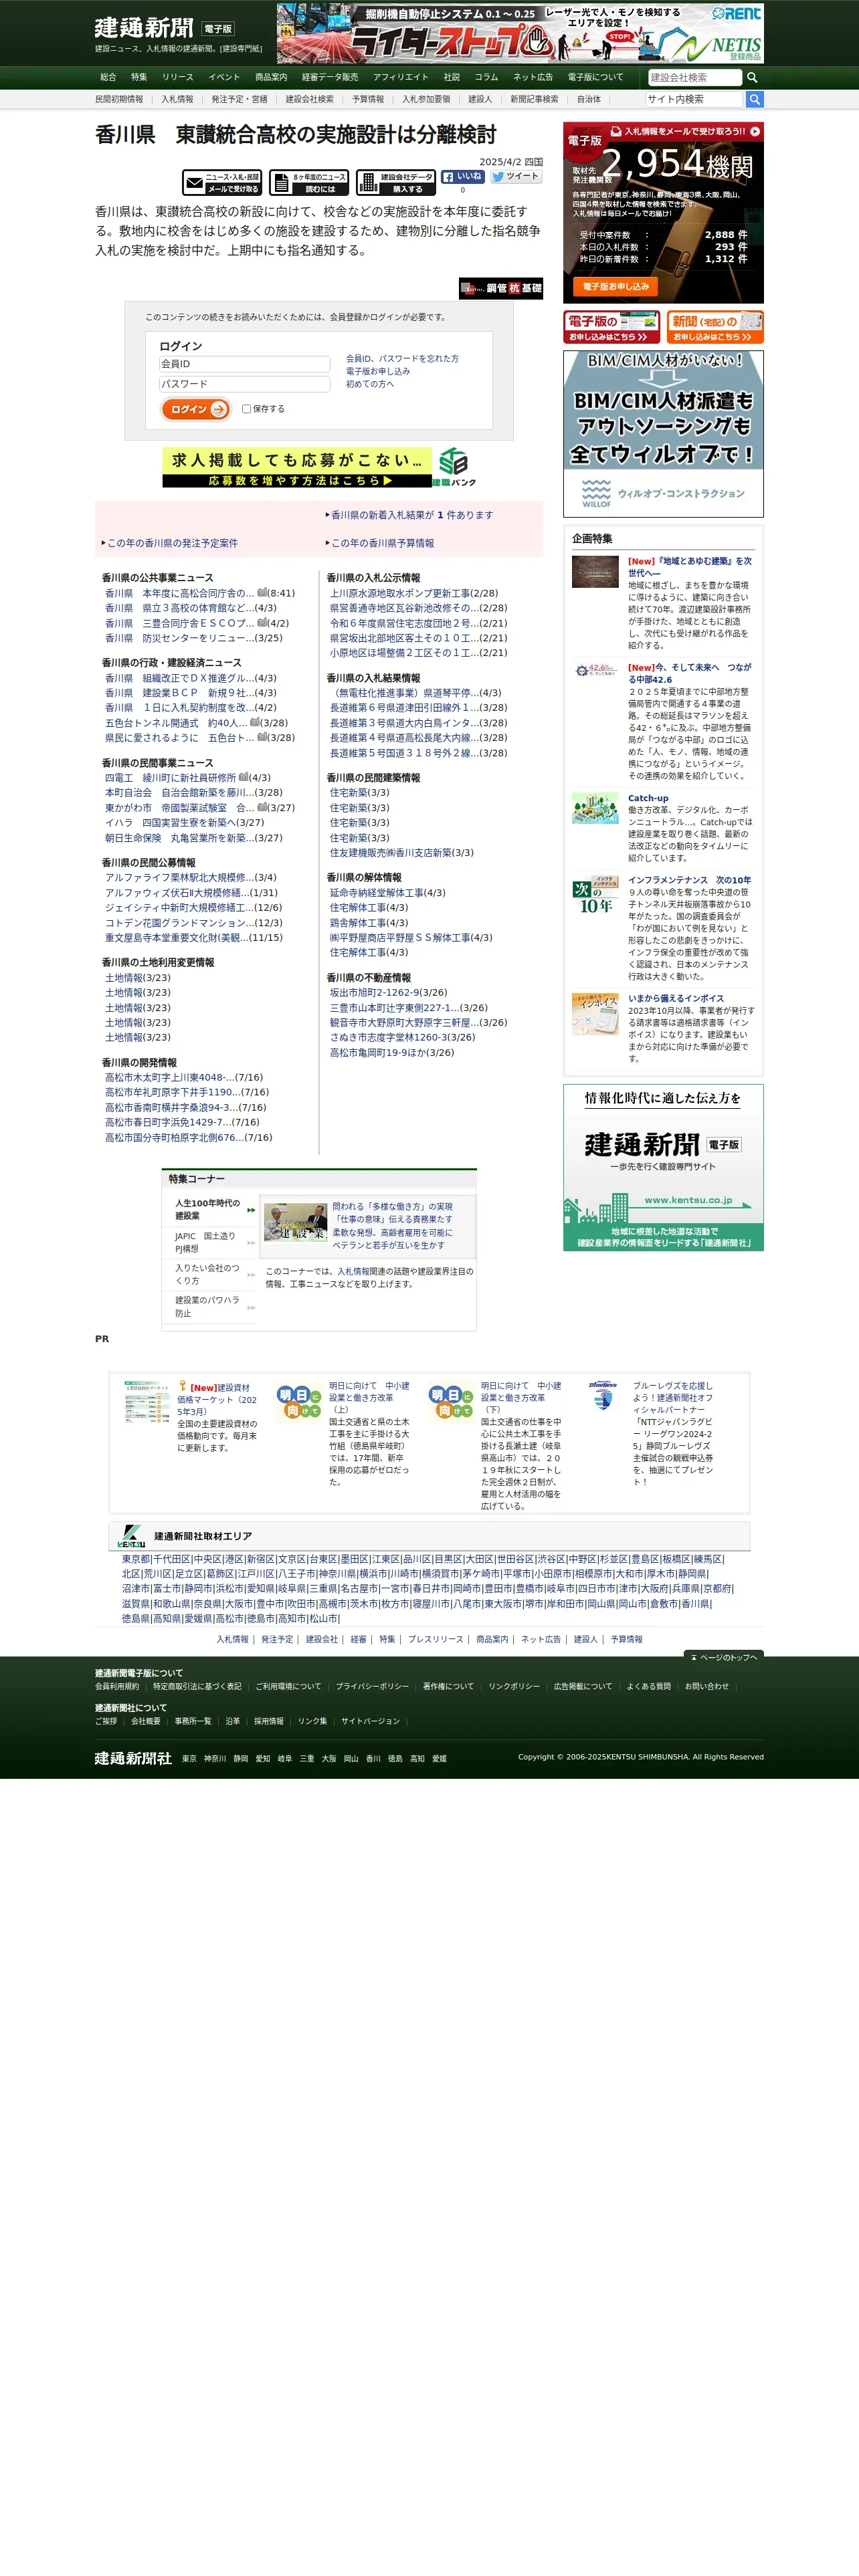Select 入りたい会社のつくり方 feature item

point(207,1274)
